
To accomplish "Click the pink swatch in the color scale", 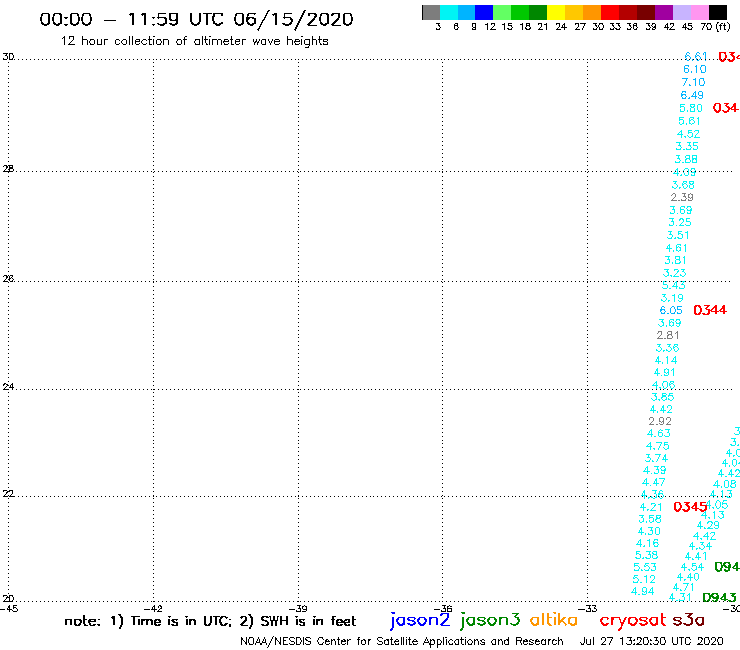I will [x=700, y=12].
